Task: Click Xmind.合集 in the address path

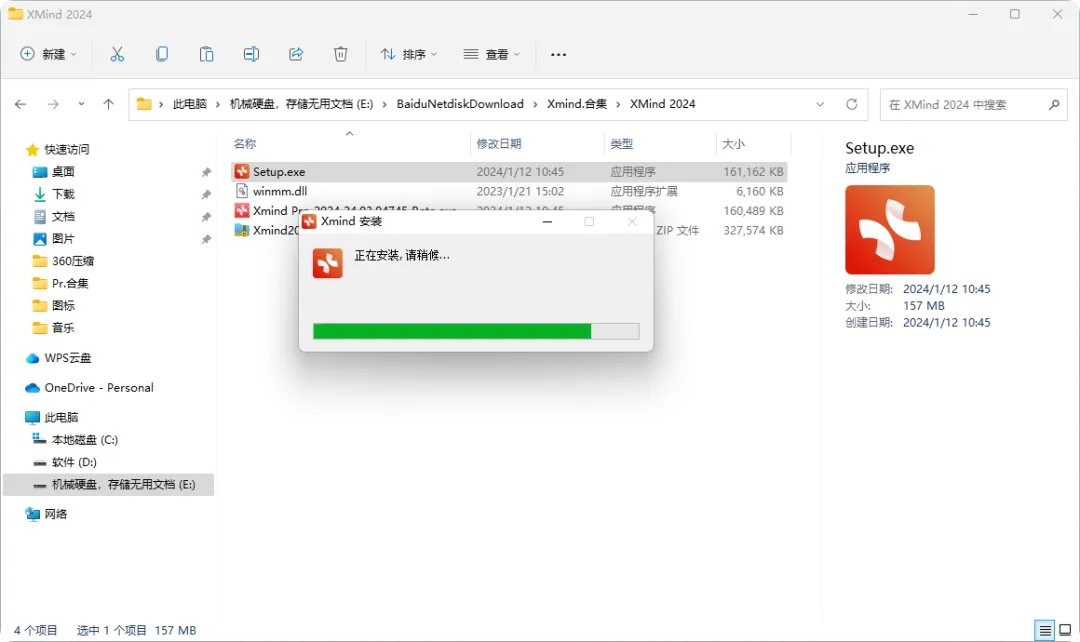Action: [x=577, y=104]
